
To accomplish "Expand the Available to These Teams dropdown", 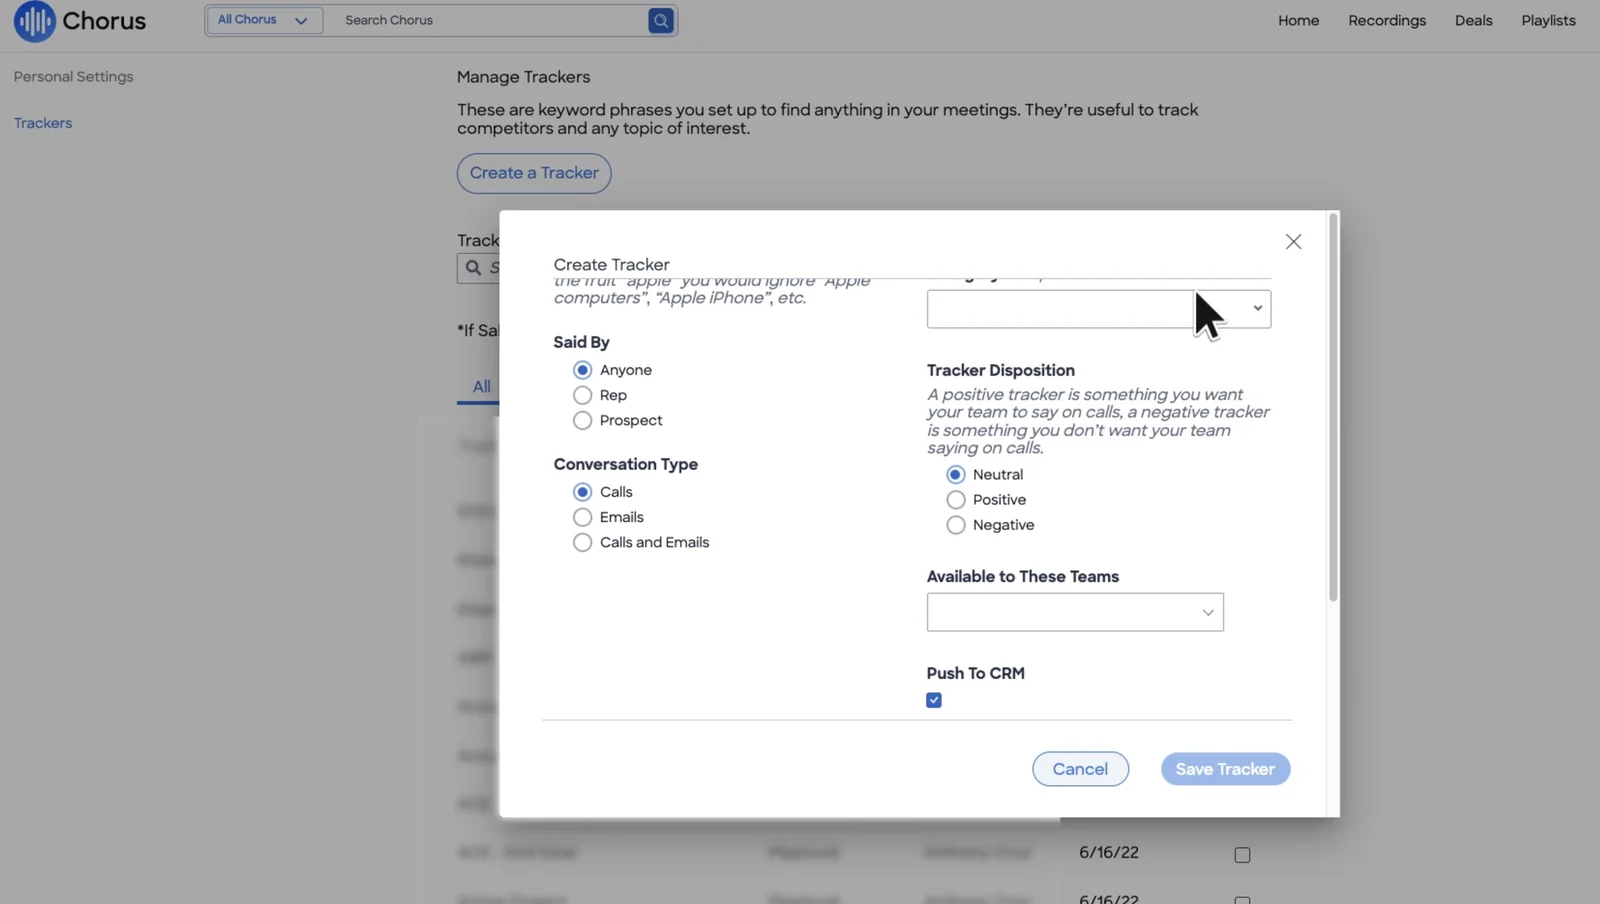I will coord(1075,612).
